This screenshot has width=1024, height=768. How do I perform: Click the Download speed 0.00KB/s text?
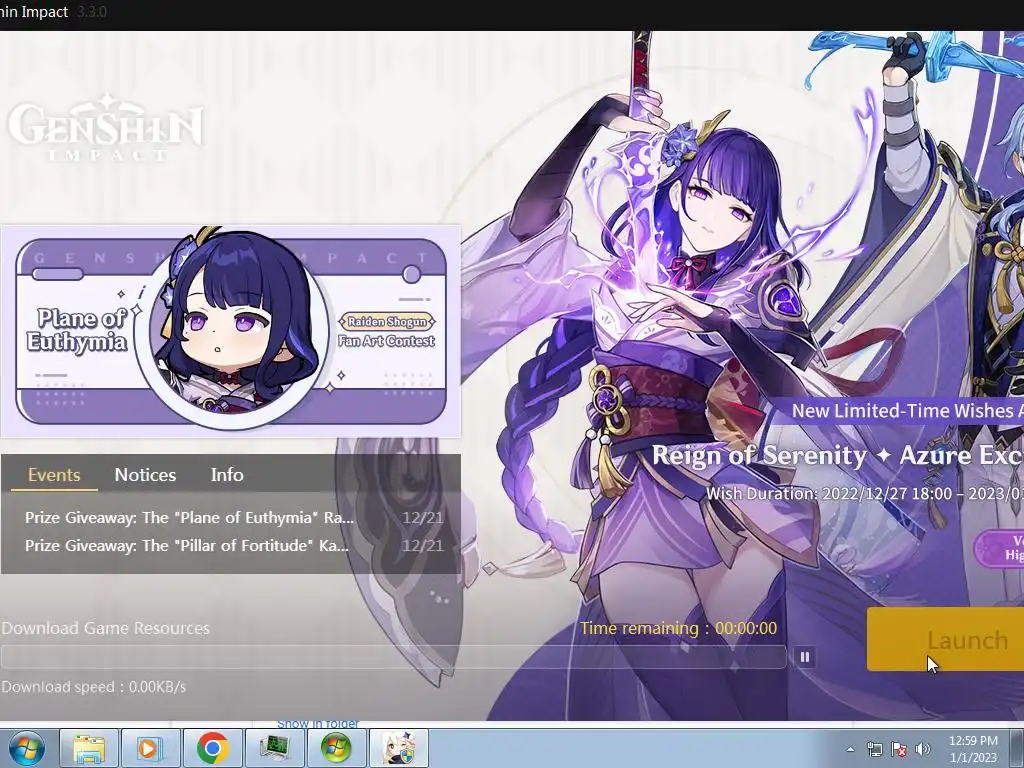coord(94,687)
